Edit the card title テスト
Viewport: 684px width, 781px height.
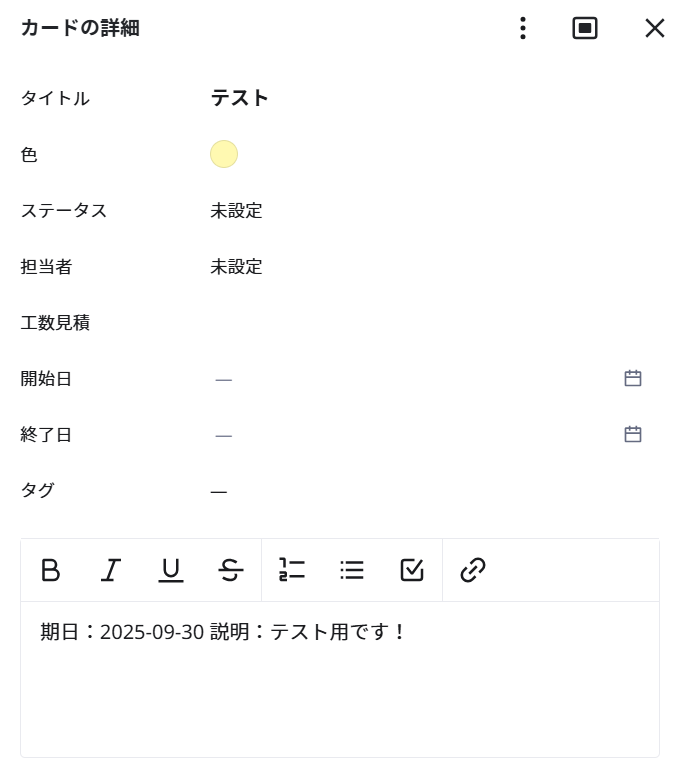pyautogui.click(x=240, y=98)
